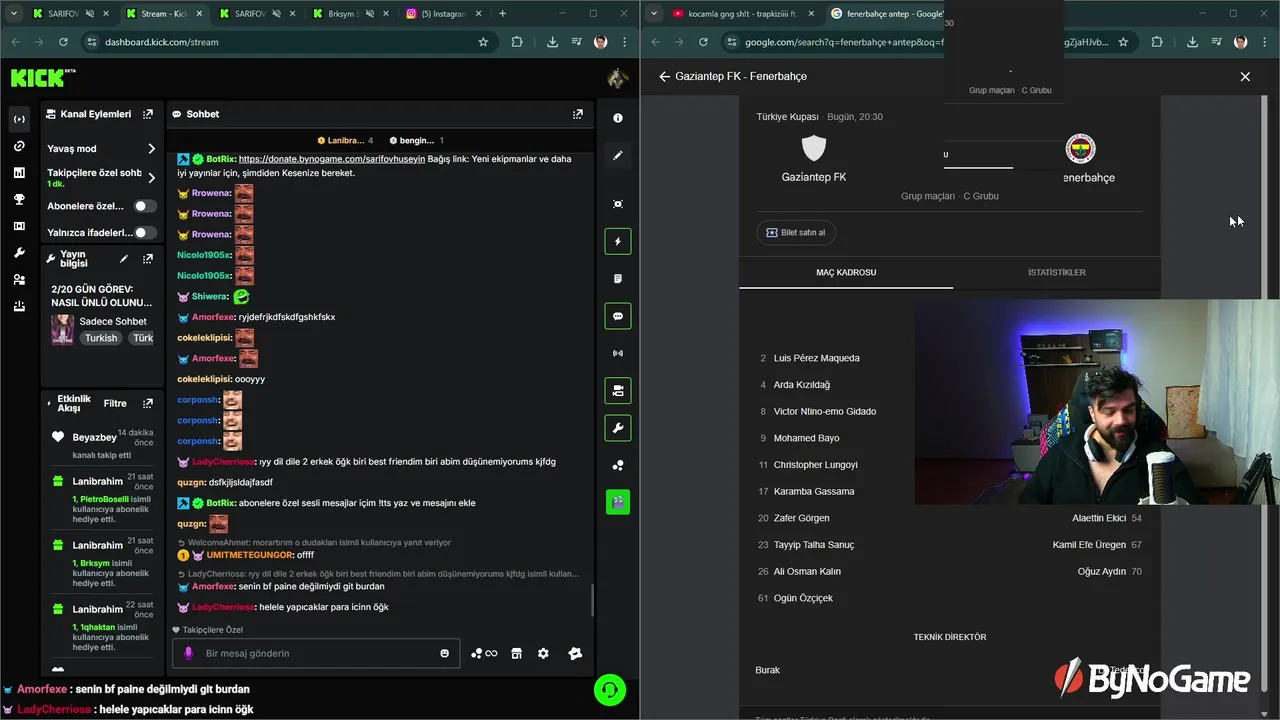The width and height of the screenshot is (1280, 720).
Task: Open Chrome downloads in the left window
Action: pyautogui.click(x=552, y=42)
